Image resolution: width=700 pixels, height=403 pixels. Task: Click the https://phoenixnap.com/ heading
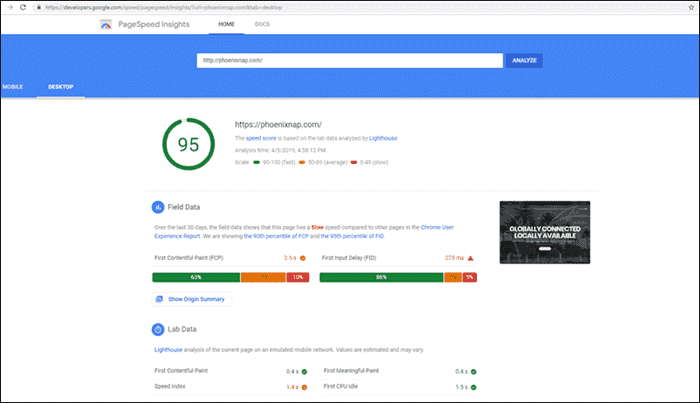click(x=278, y=125)
